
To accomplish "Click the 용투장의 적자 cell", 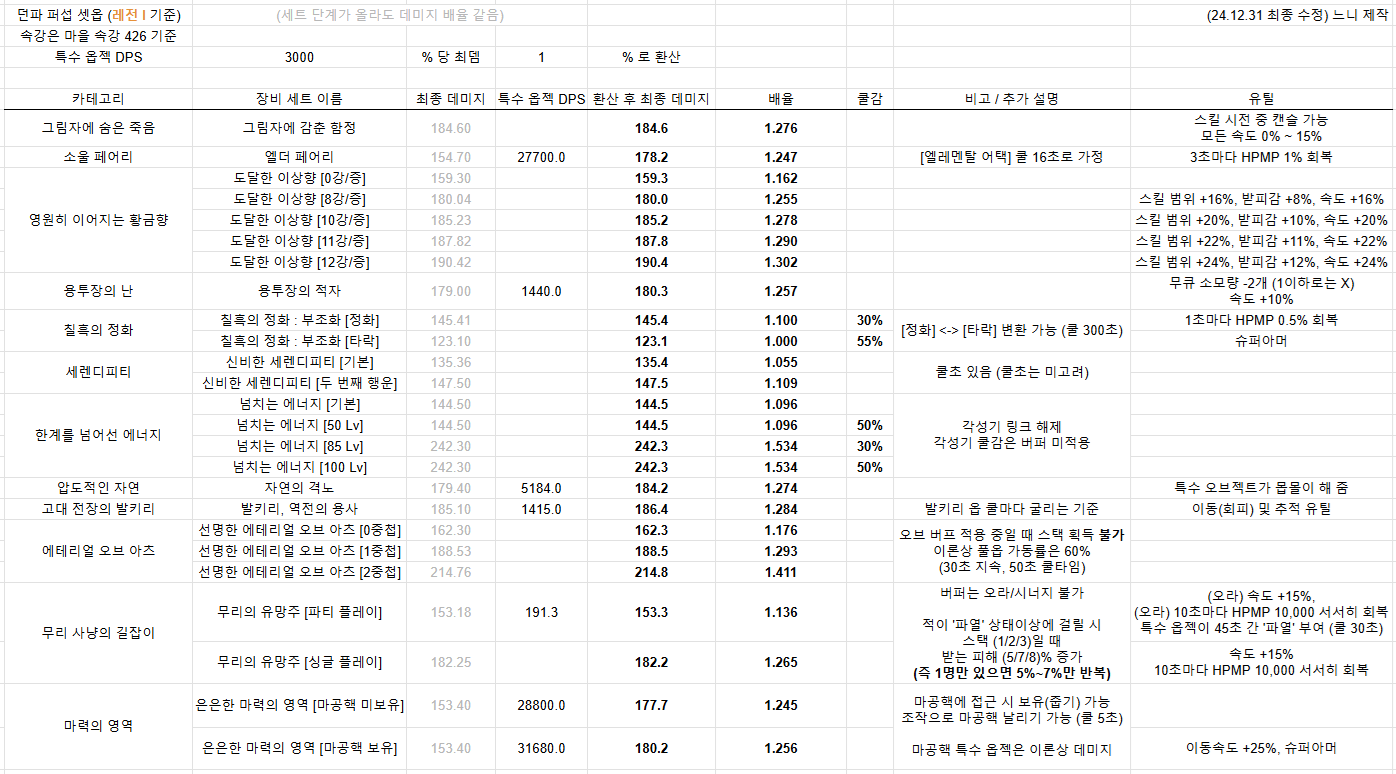I will [299, 291].
